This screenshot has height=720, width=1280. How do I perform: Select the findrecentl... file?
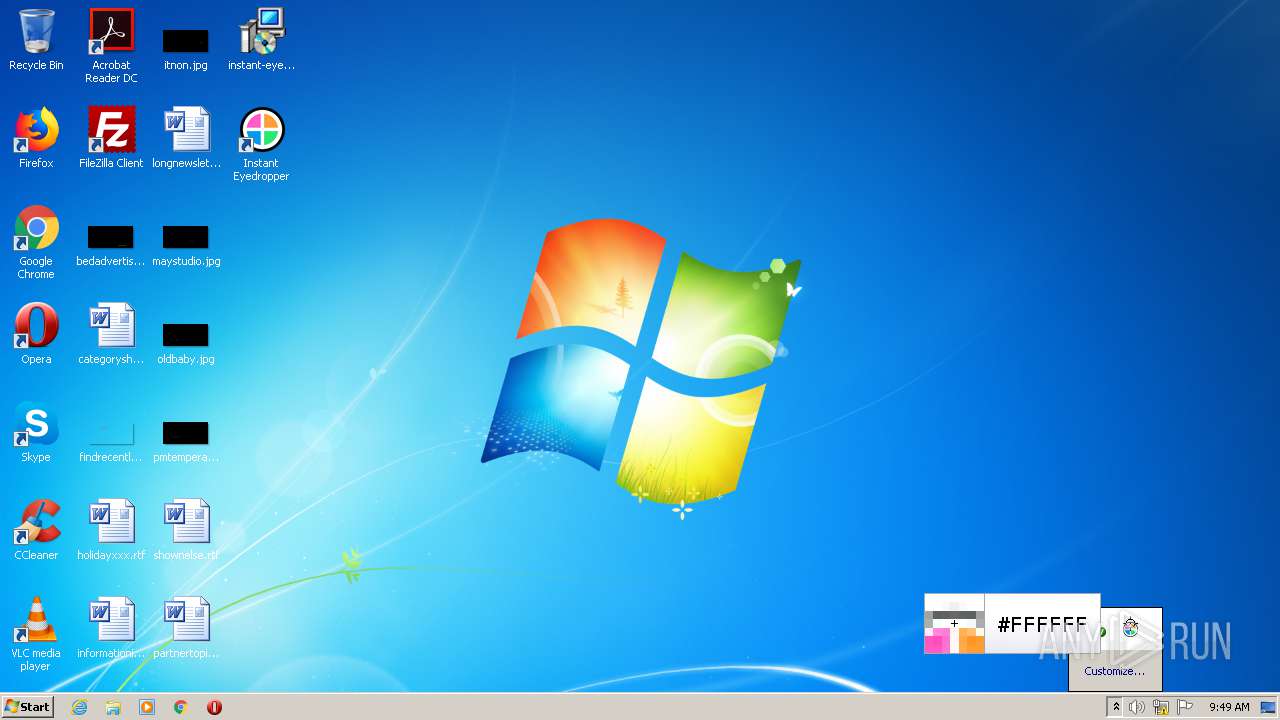pyautogui.click(x=111, y=440)
